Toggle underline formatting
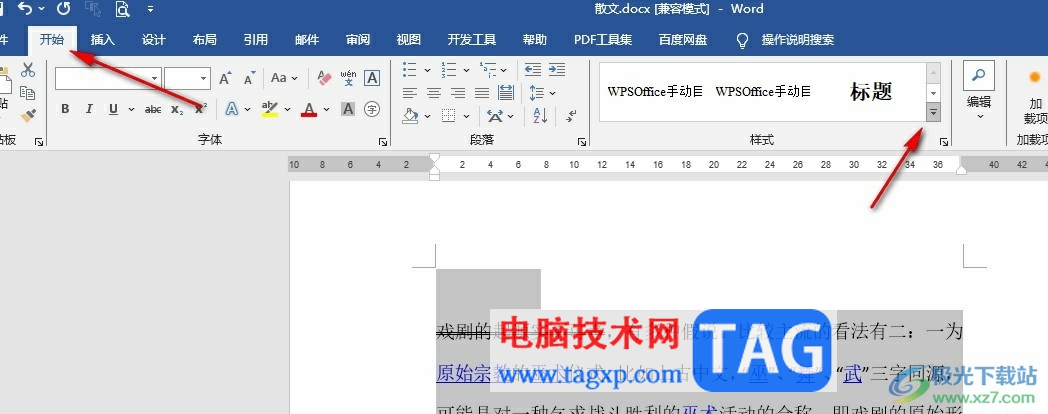 pyautogui.click(x=114, y=109)
